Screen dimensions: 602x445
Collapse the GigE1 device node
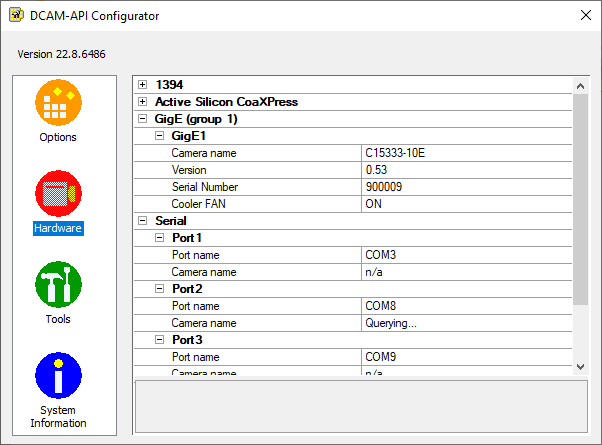159,136
